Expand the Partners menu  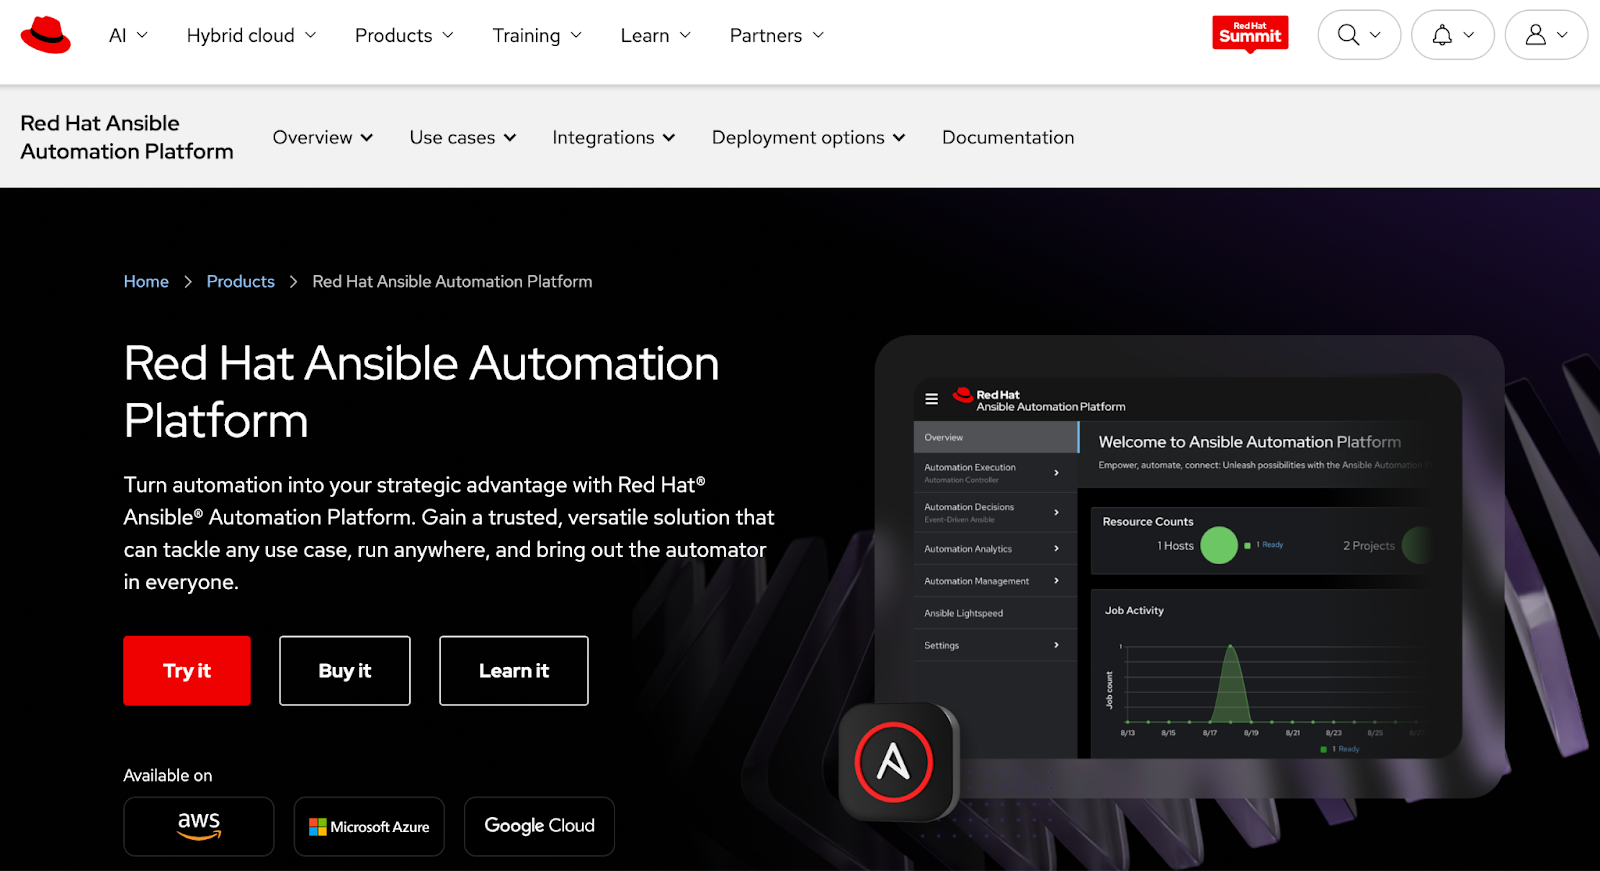pos(777,35)
